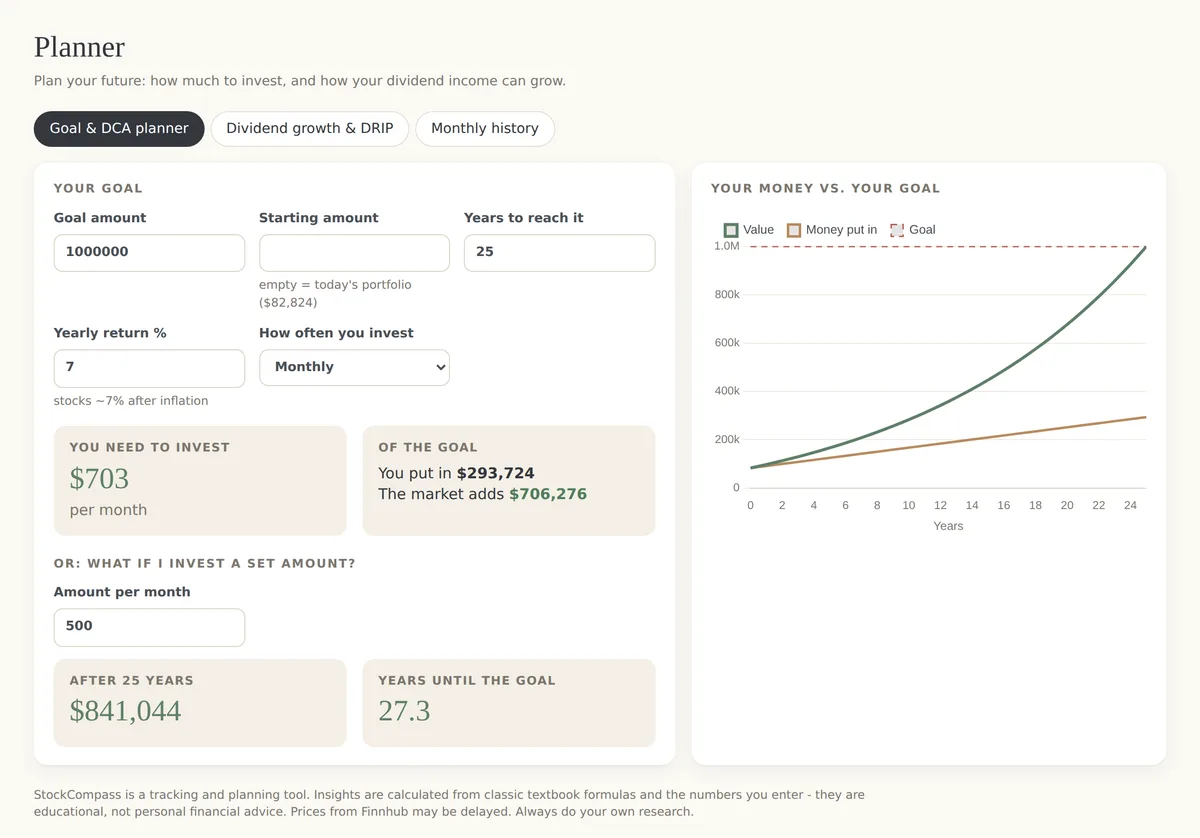The image size is (1200, 838).
Task: Click the YOUR GOAL section heading
Action: (98, 188)
